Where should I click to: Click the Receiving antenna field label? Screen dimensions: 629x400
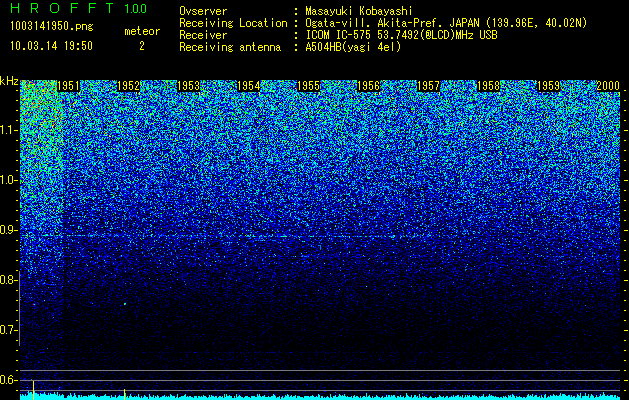230,47
